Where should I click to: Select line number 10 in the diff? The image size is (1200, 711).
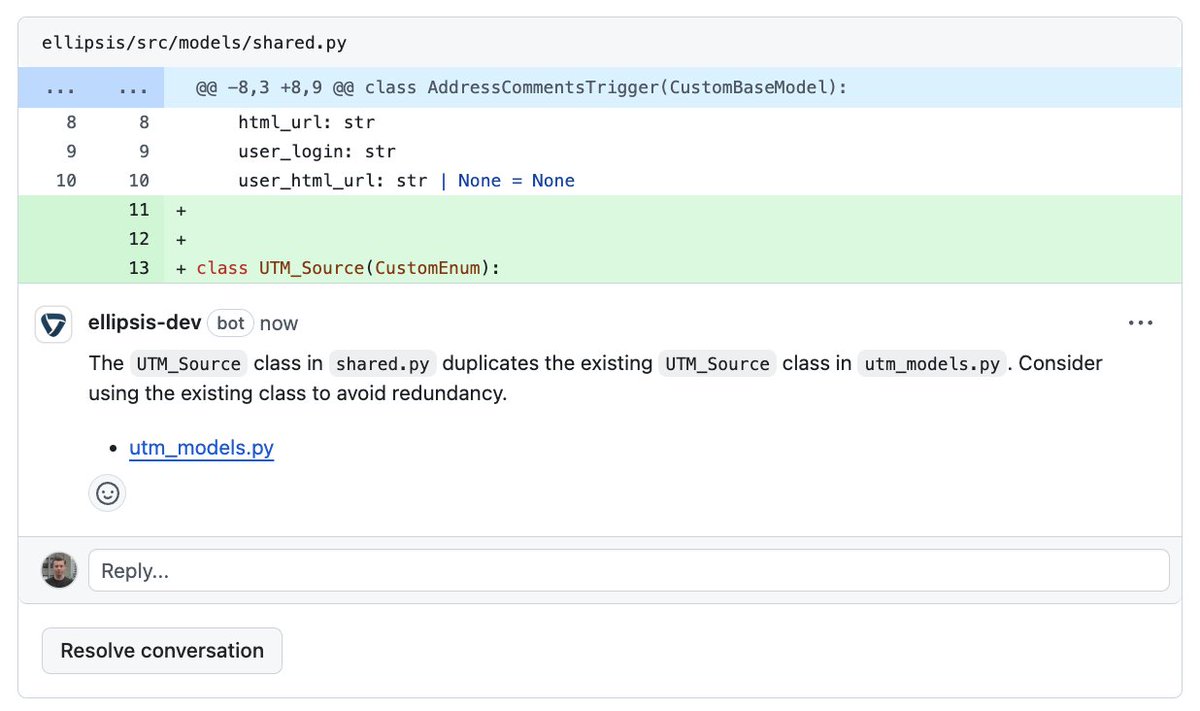(x=66, y=180)
